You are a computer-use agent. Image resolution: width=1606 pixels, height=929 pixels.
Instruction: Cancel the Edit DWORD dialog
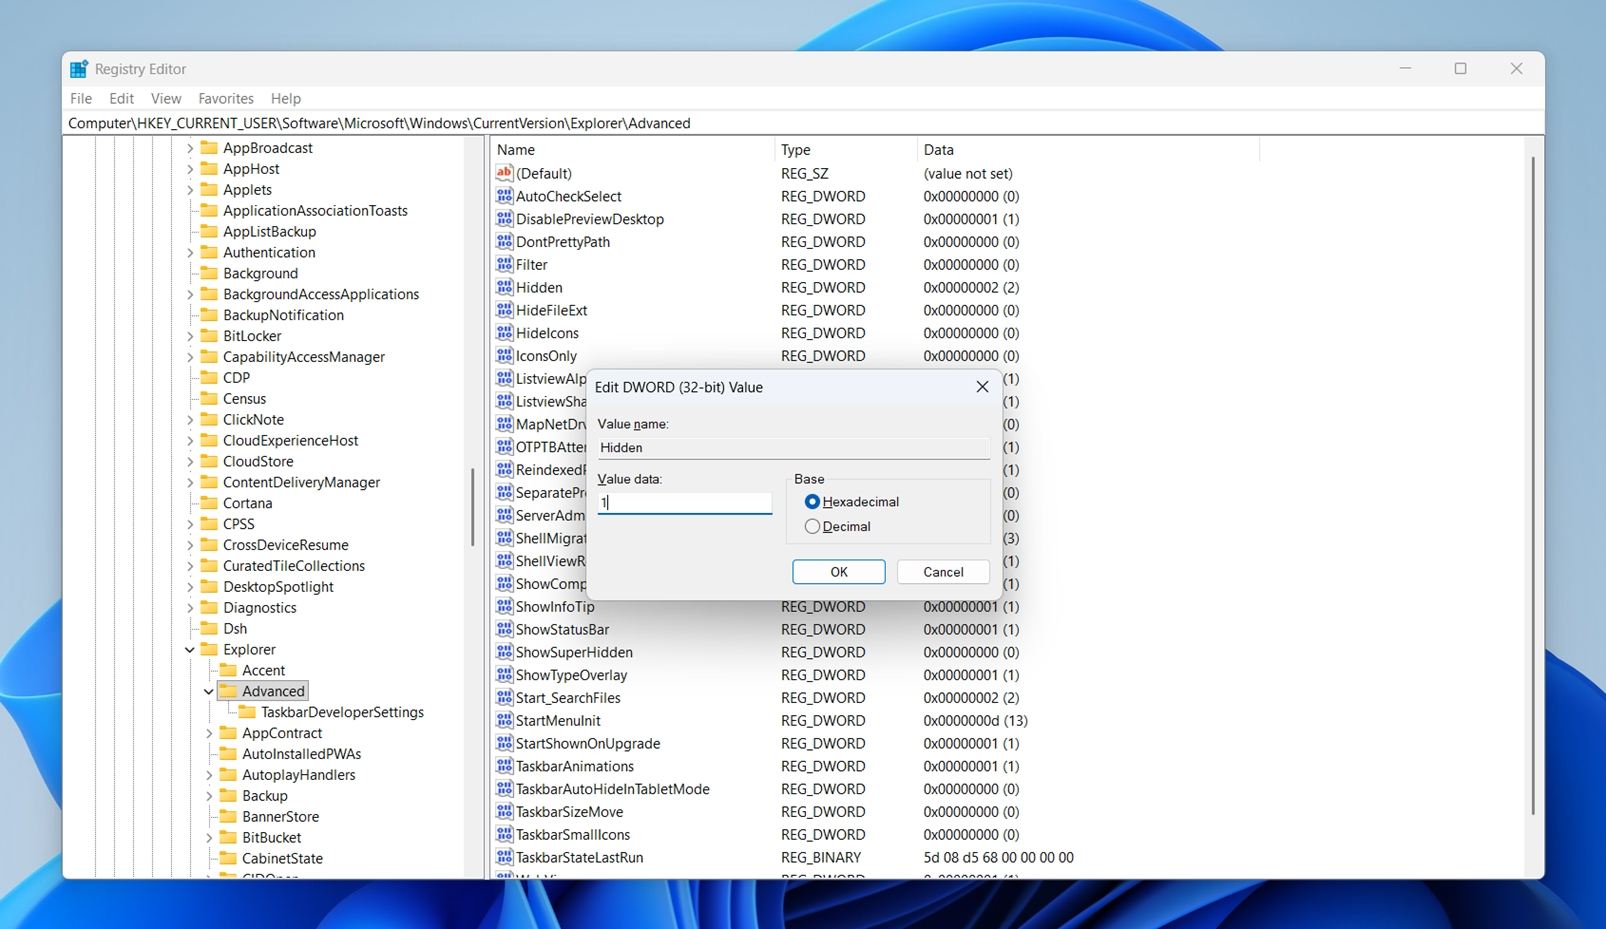pyautogui.click(x=942, y=572)
